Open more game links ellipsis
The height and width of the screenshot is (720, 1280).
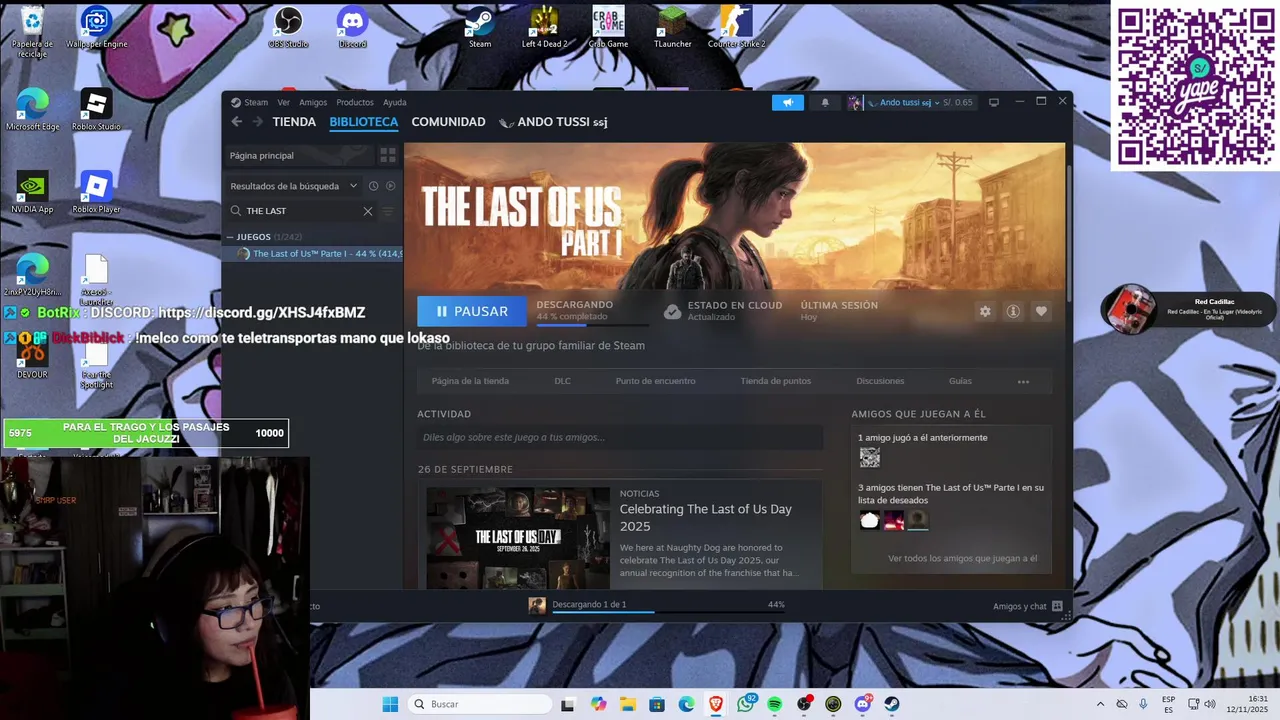[x=1023, y=381]
